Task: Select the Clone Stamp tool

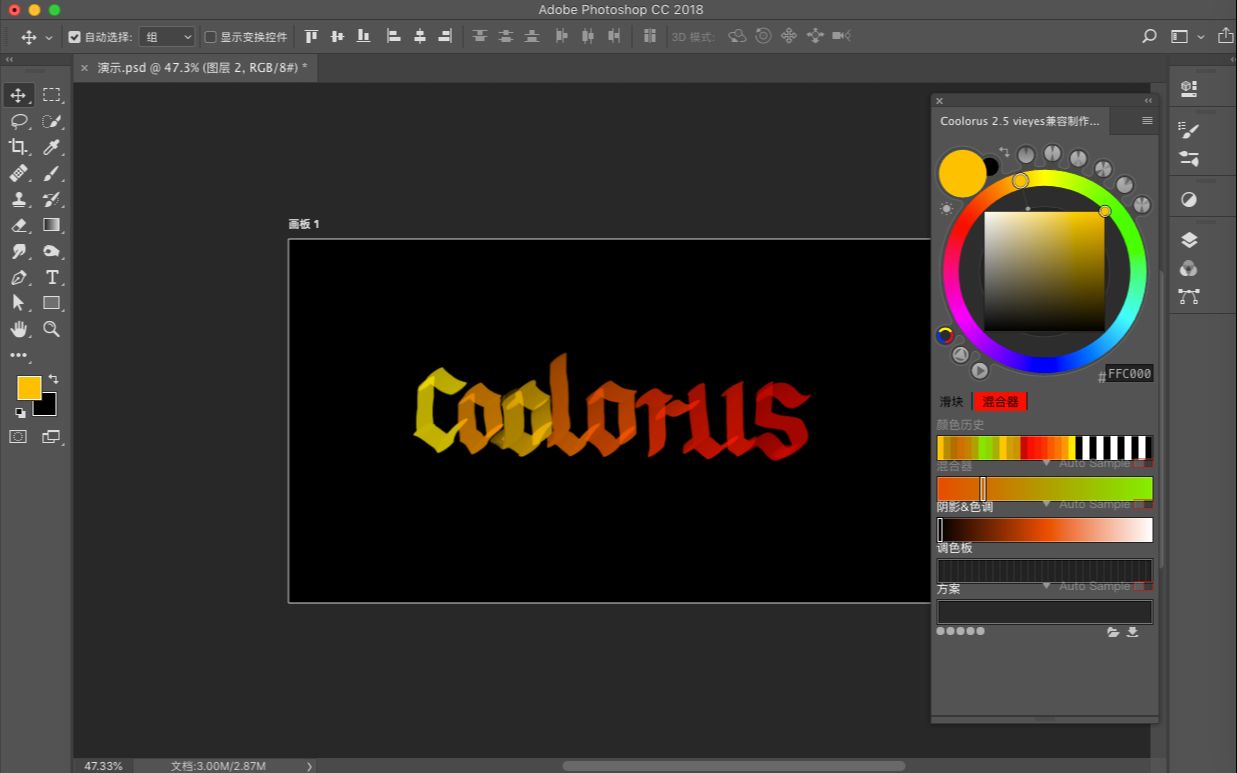Action: [x=18, y=199]
